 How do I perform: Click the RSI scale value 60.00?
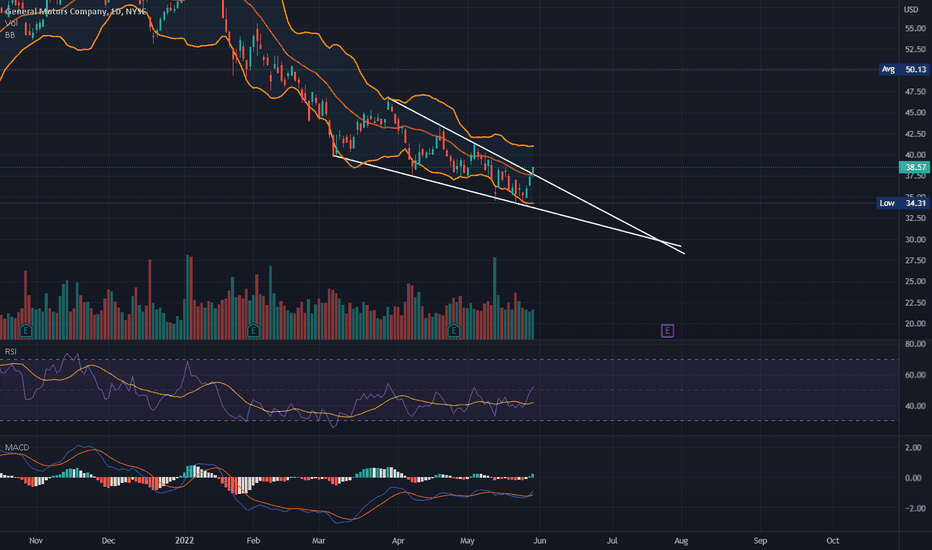(x=915, y=375)
